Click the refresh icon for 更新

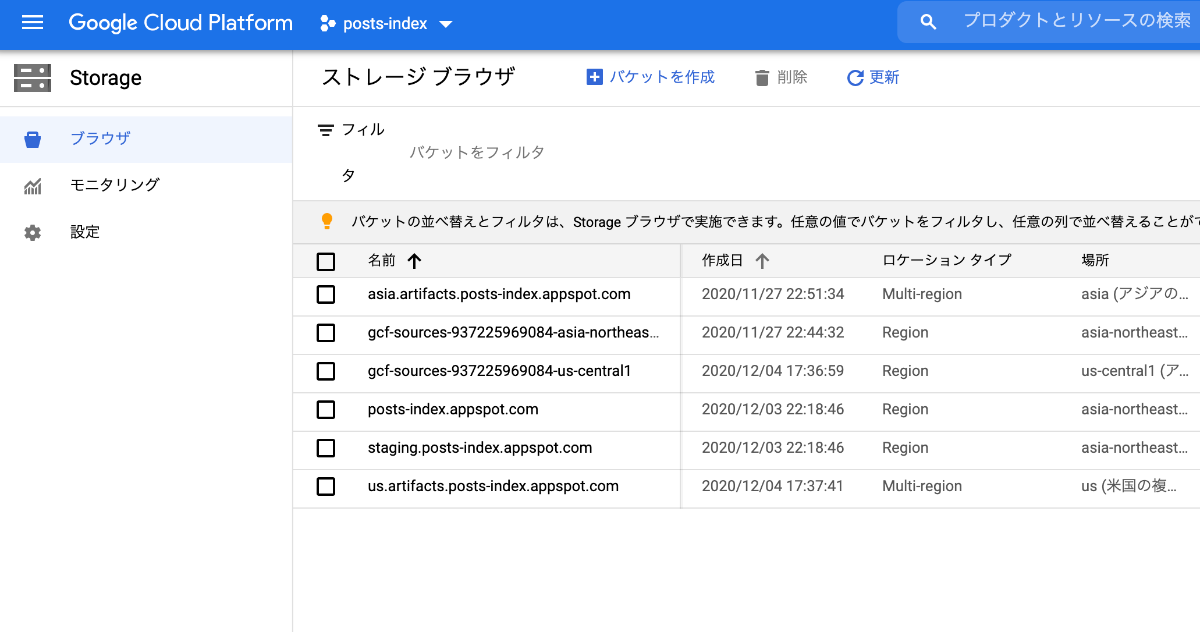(x=855, y=77)
